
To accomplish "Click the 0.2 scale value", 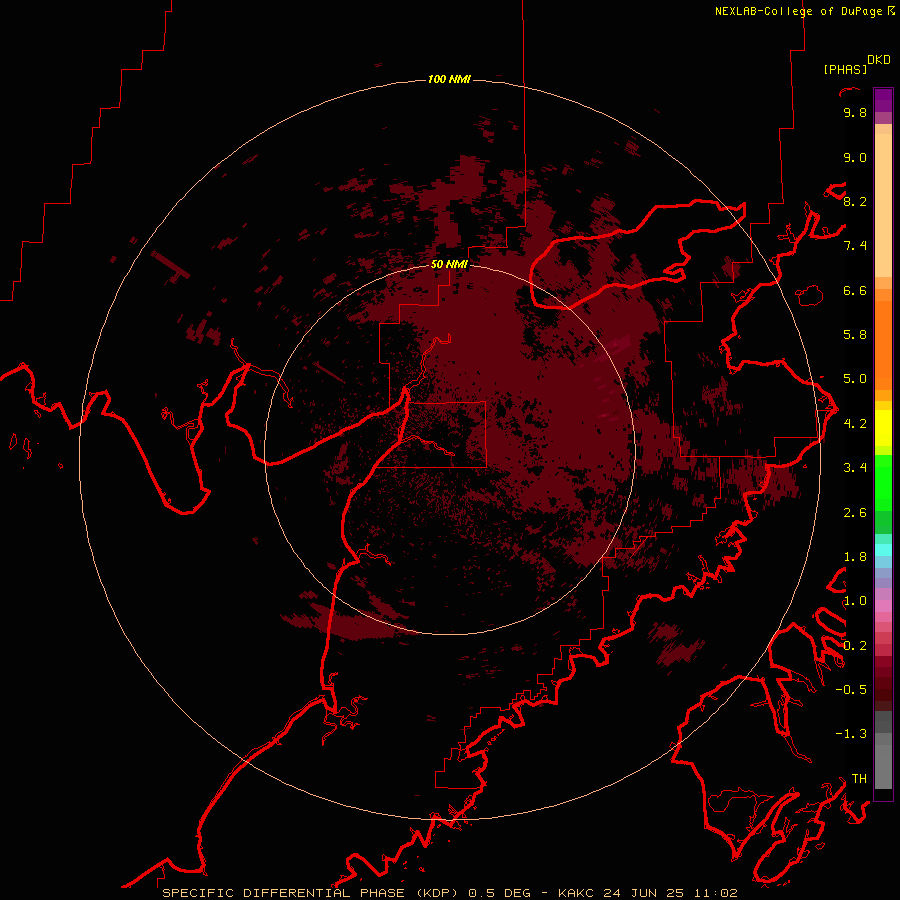I will [x=855, y=646].
